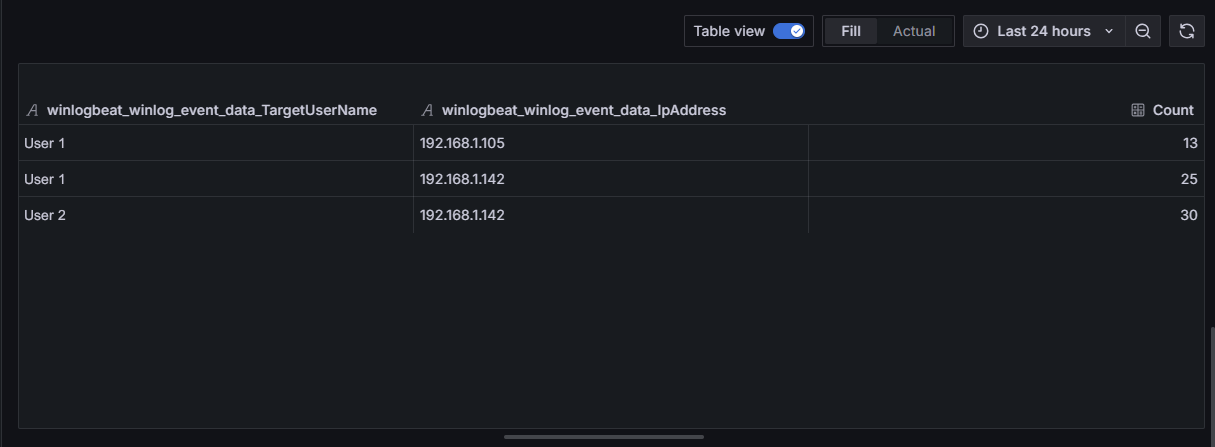The width and height of the screenshot is (1215, 447).
Task: Click the count value 30 cell
Action: pos(1188,215)
